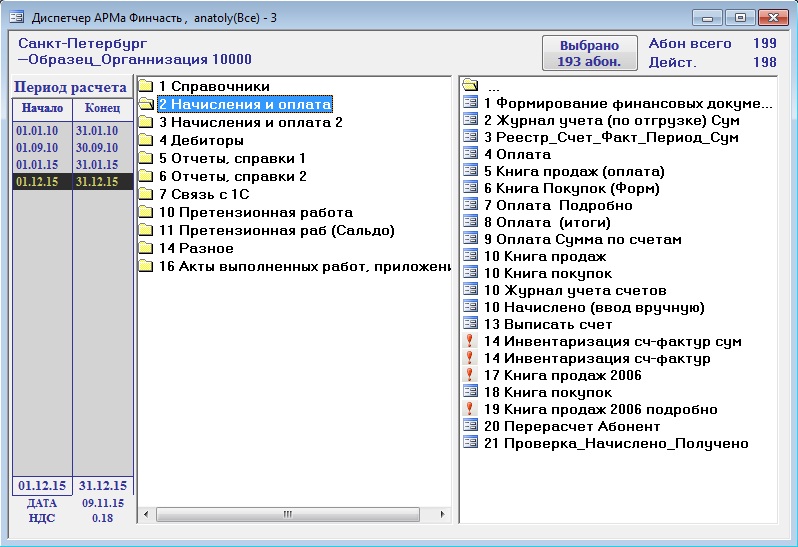The image size is (798, 547).
Task: Click red exclamation icon of 19 Книга продаж 2006 подробно
Action: click(x=470, y=409)
